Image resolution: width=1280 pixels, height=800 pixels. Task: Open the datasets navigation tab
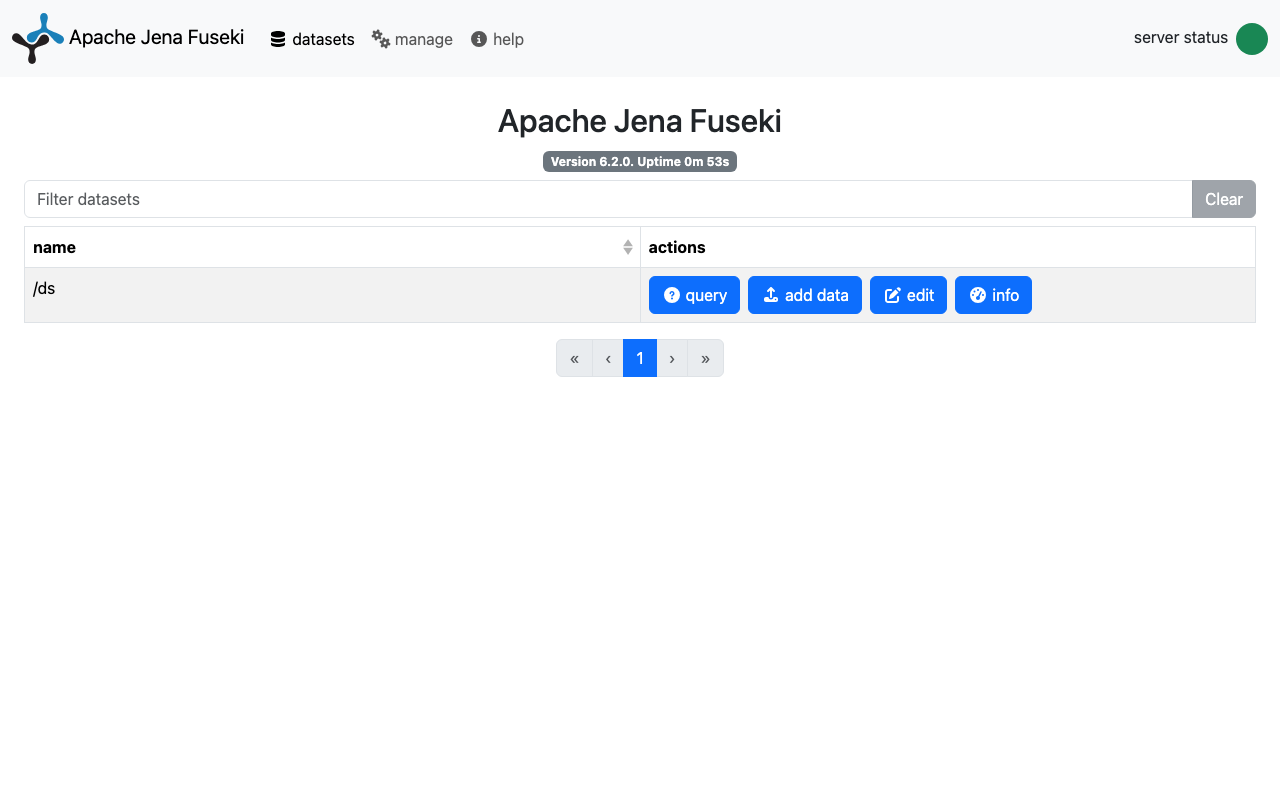pyautogui.click(x=312, y=39)
